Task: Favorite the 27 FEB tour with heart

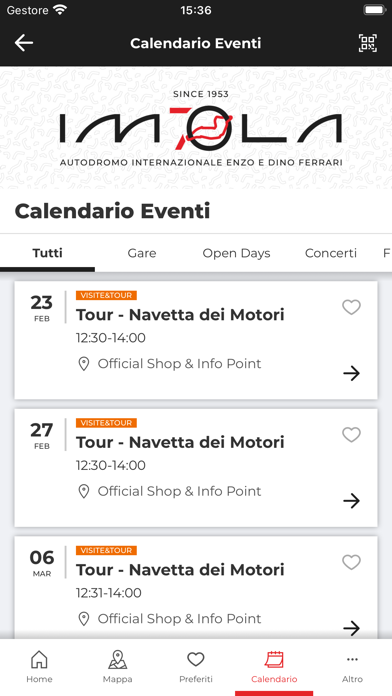Action: click(351, 435)
